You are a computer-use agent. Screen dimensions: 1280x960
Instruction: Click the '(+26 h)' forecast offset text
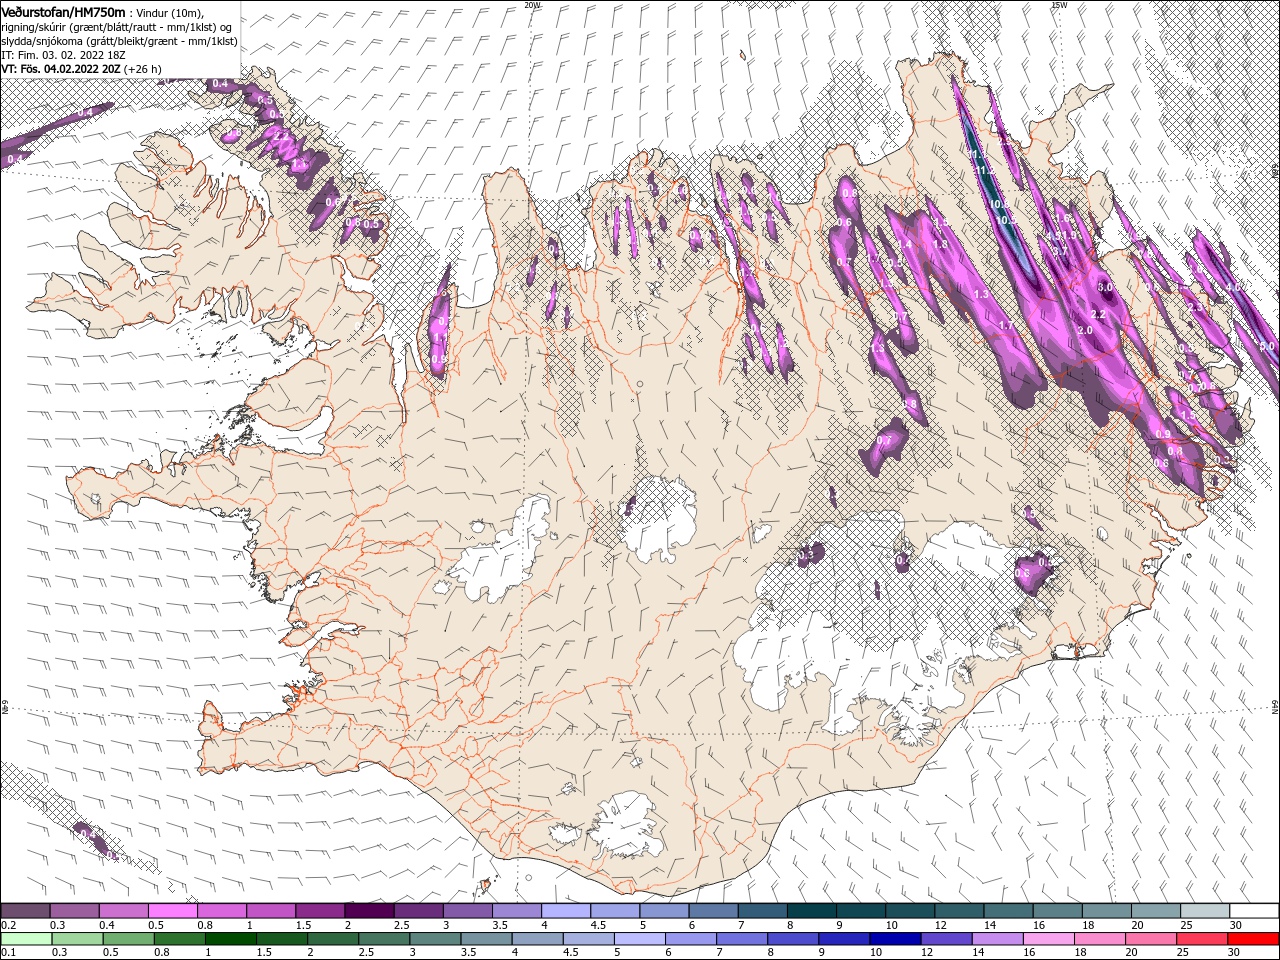pyautogui.click(x=143, y=69)
